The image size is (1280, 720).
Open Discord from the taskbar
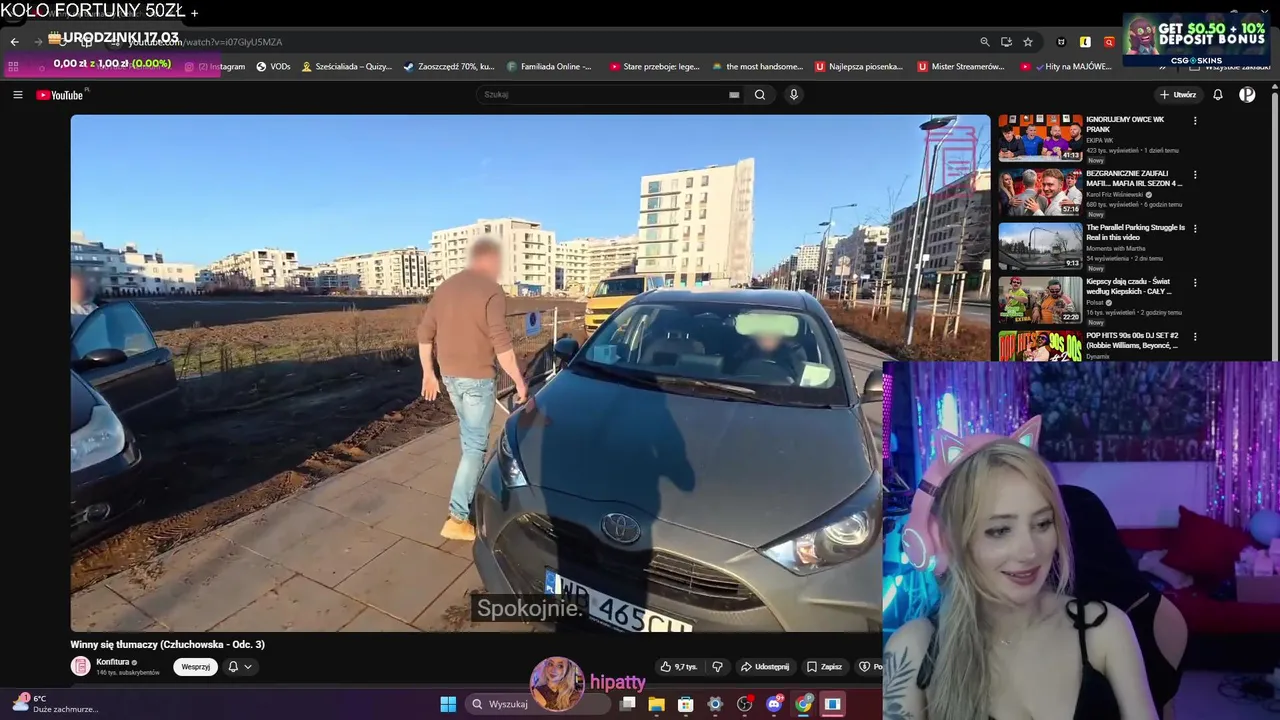(774, 704)
